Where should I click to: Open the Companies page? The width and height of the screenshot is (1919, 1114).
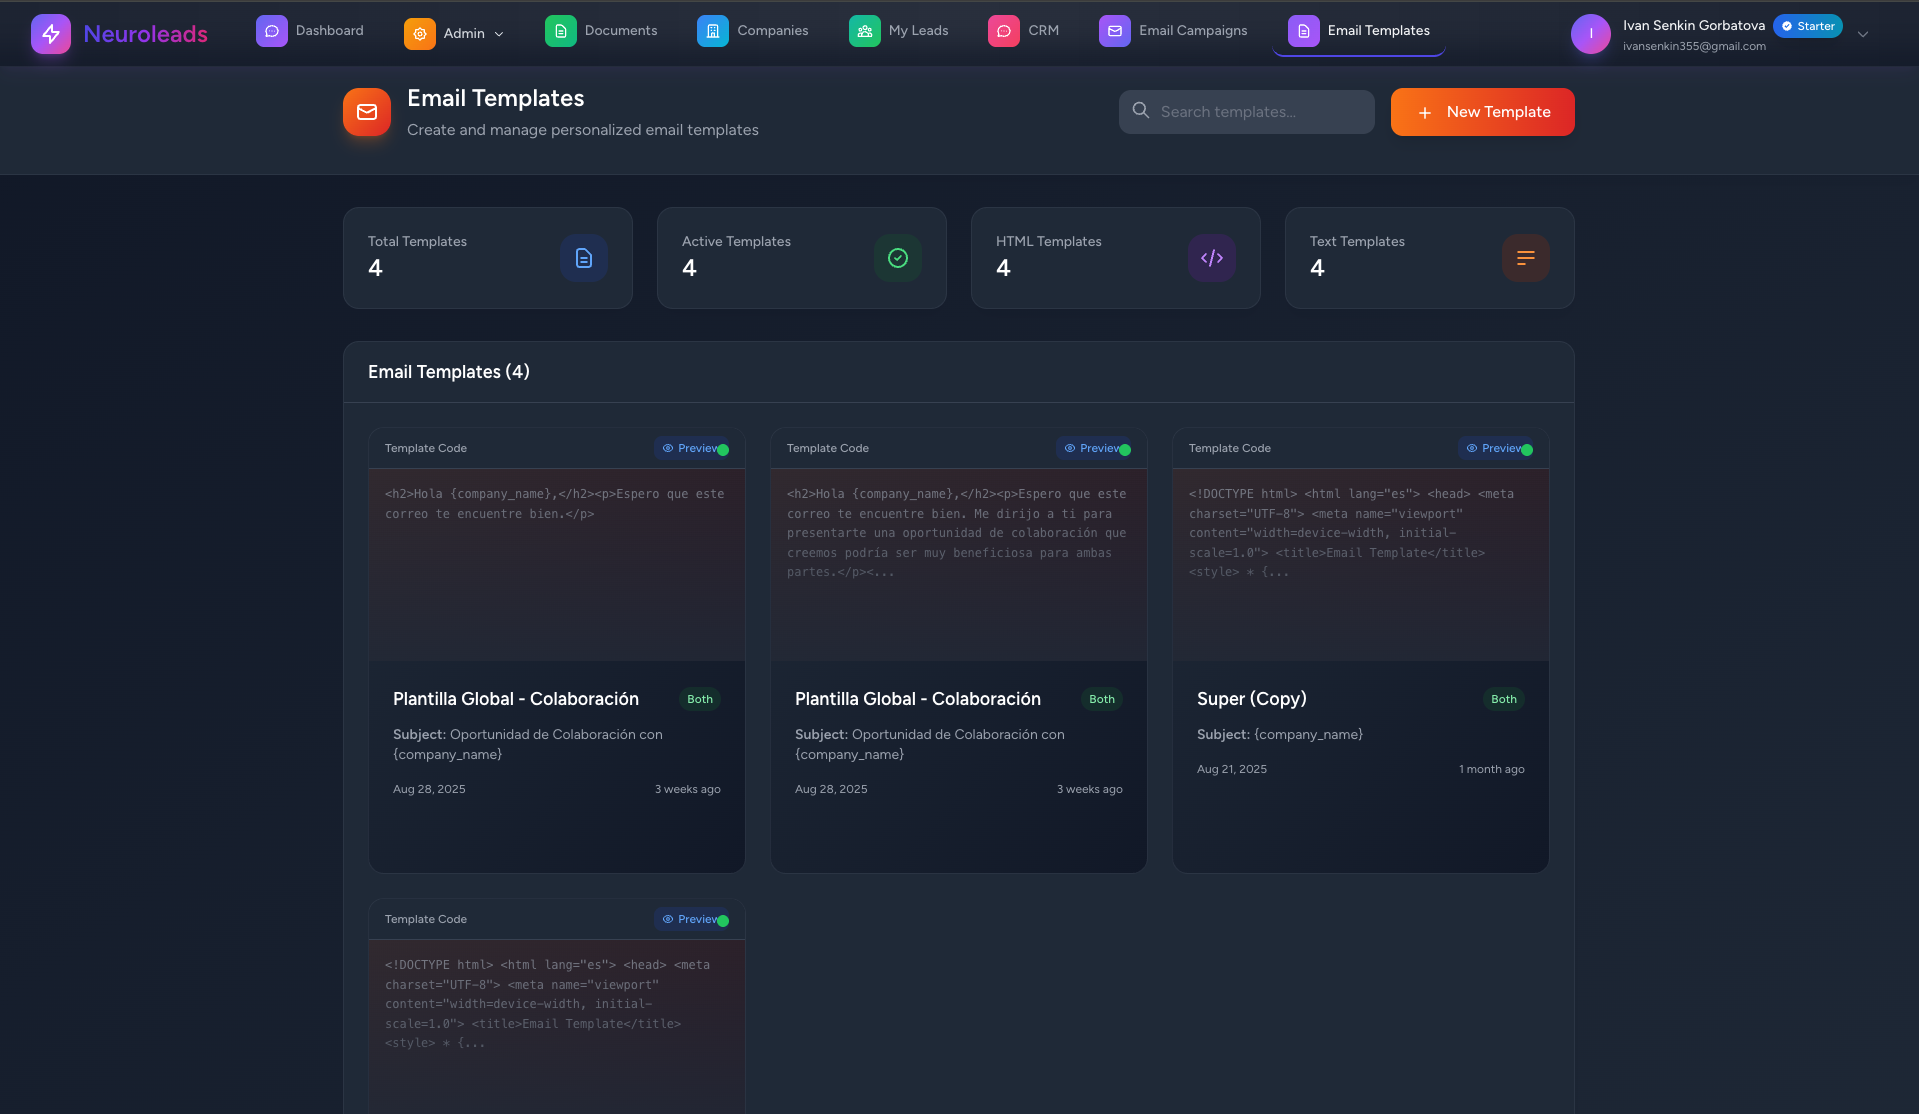coord(753,31)
